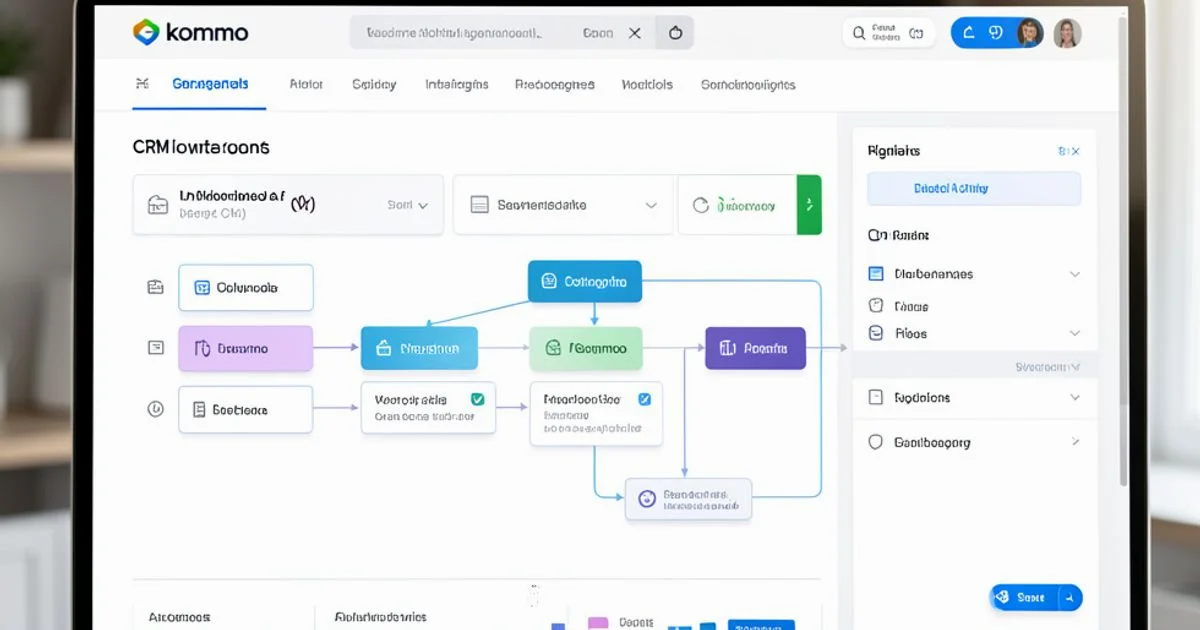Click into the top center search field
Screen dimensions: 1200x630
(470, 33)
